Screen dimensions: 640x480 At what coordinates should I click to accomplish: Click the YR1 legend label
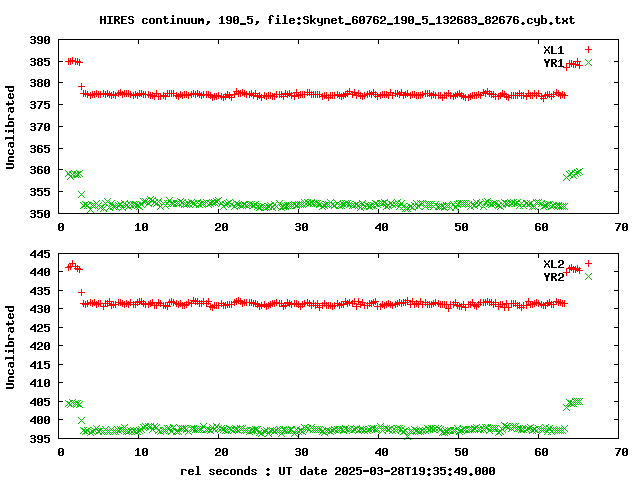click(x=553, y=63)
